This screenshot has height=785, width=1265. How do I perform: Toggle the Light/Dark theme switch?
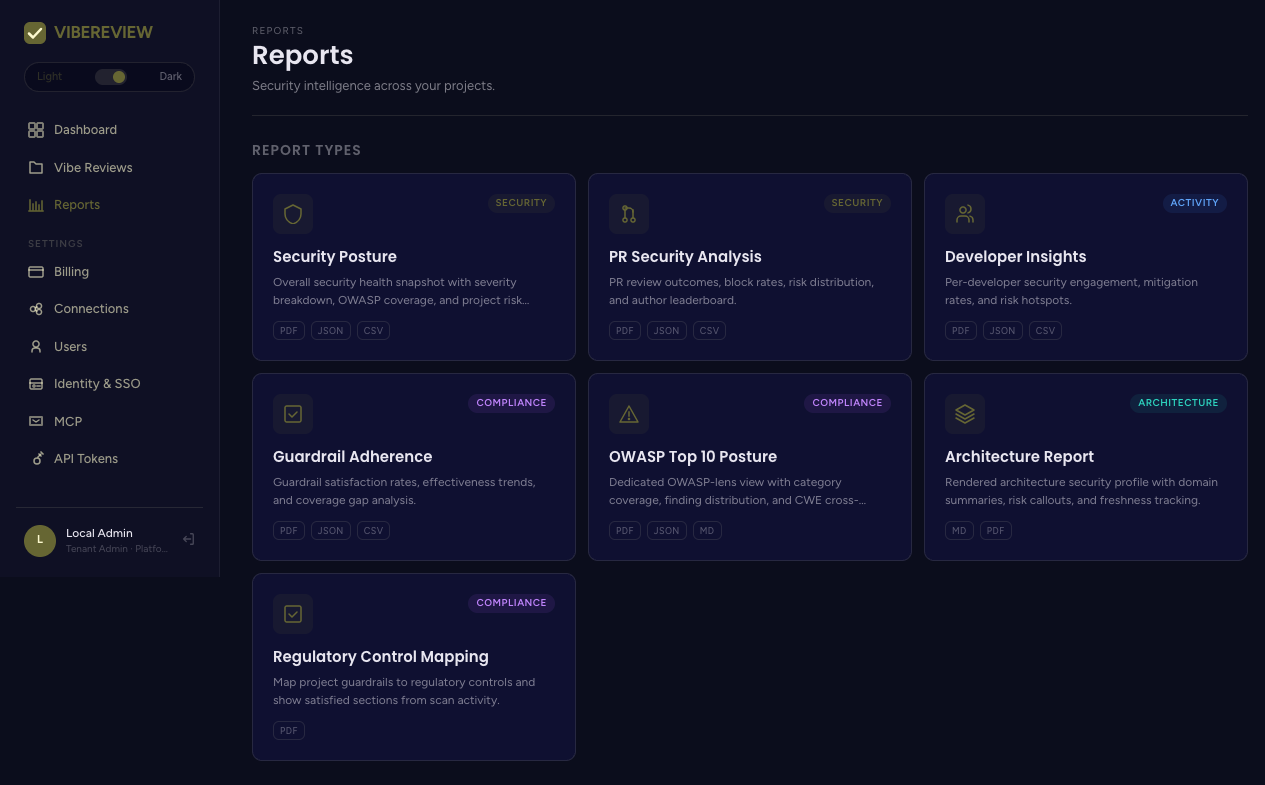(110, 77)
